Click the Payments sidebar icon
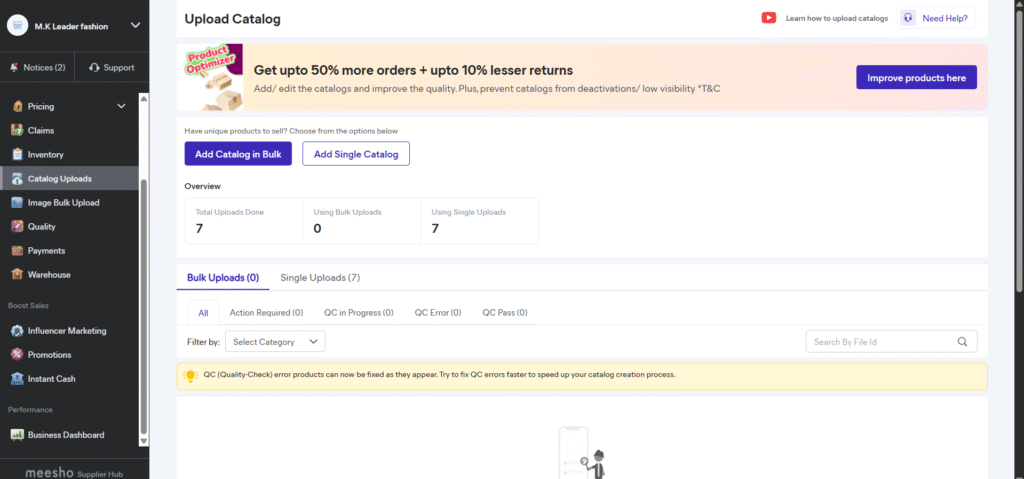1024x479 pixels. [x=17, y=250]
